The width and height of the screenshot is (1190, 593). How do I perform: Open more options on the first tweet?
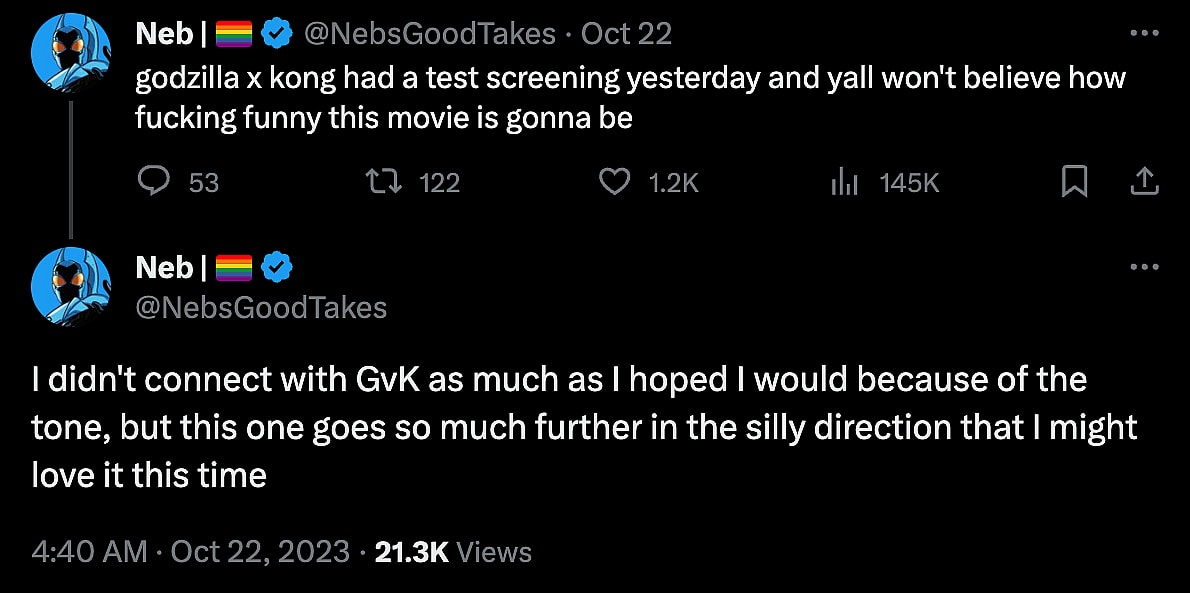click(x=1143, y=33)
